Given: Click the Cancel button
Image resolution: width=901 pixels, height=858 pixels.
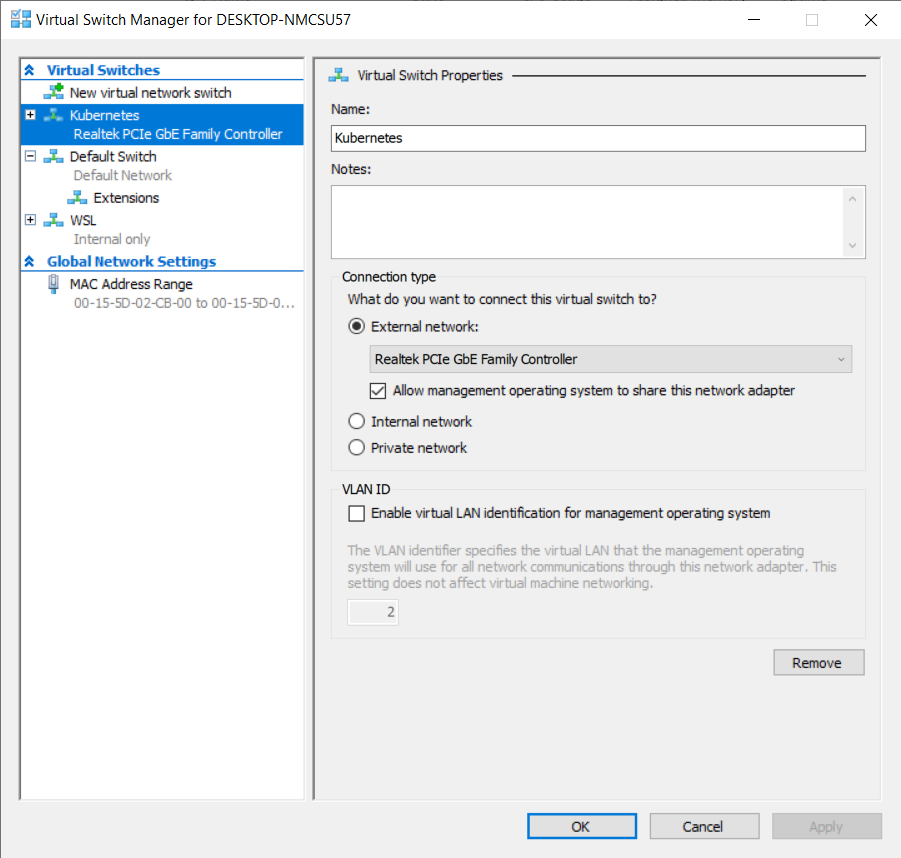Looking at the screenshot, I should [x=704, y=826].
